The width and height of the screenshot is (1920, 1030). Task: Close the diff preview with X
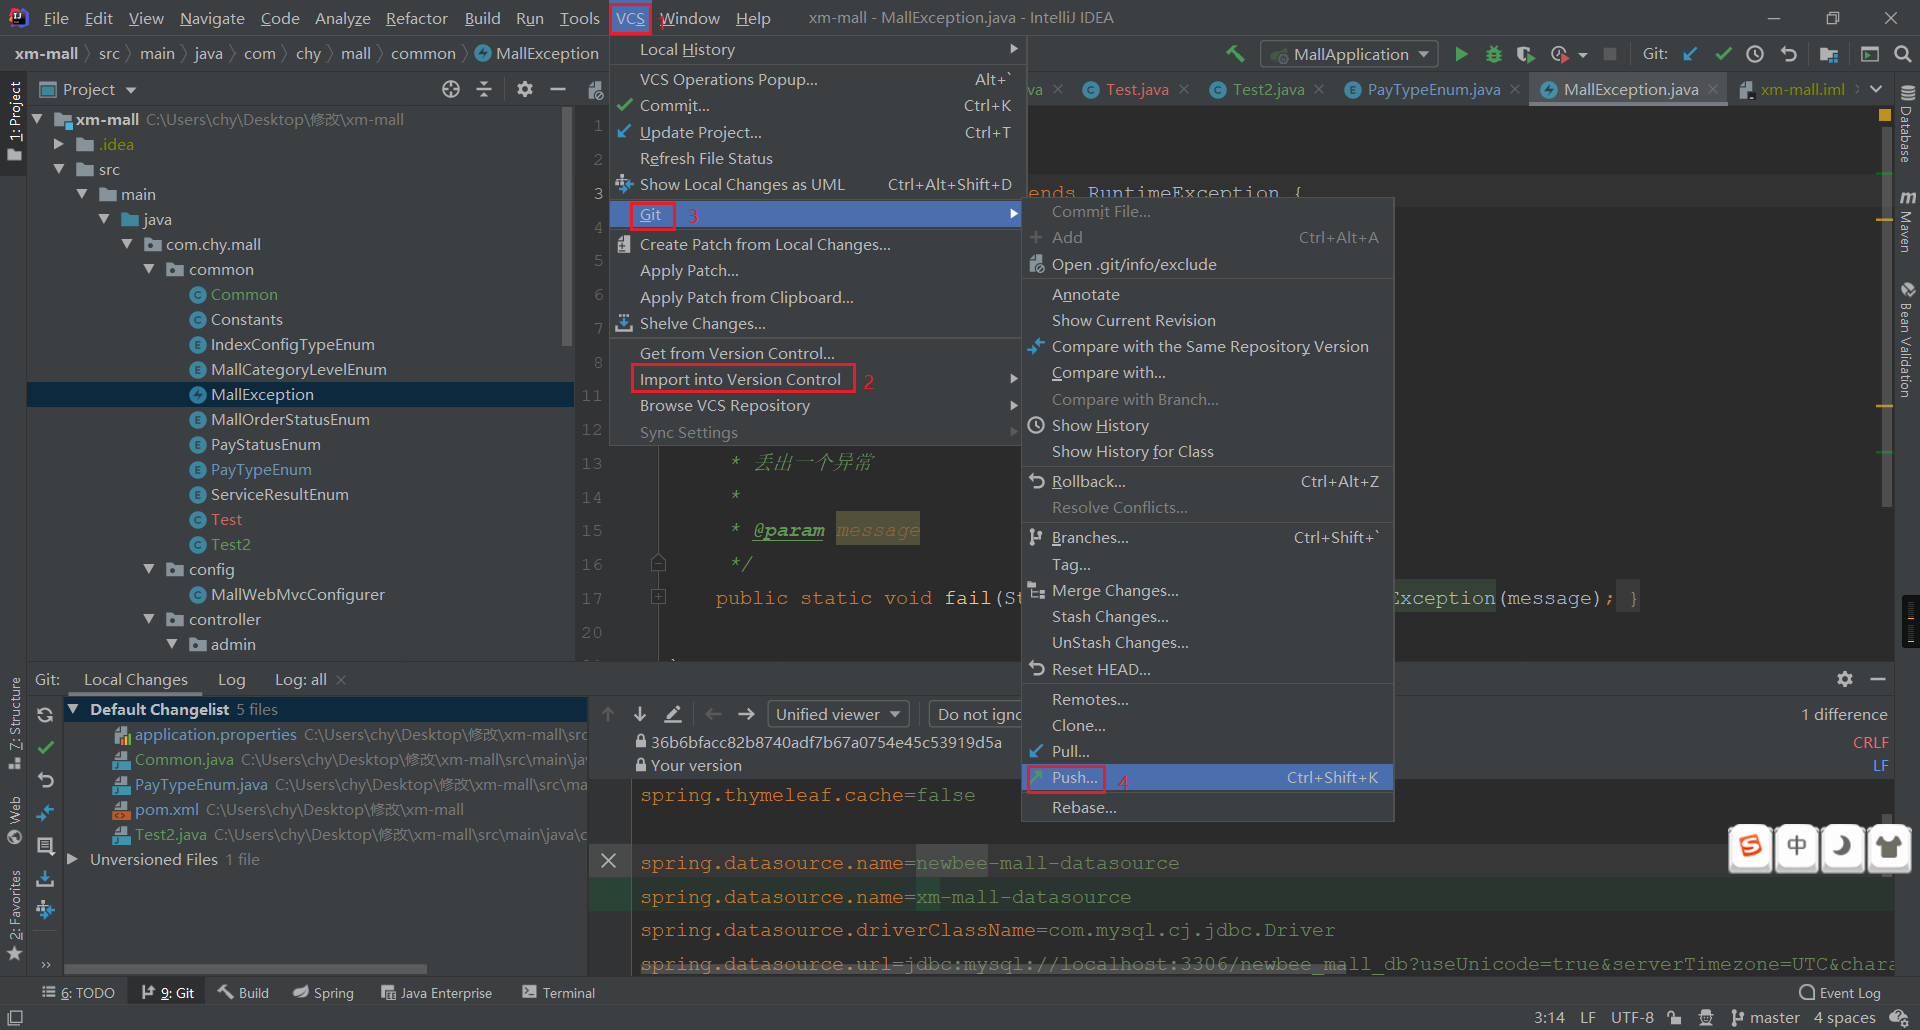(x=608, y=860)
